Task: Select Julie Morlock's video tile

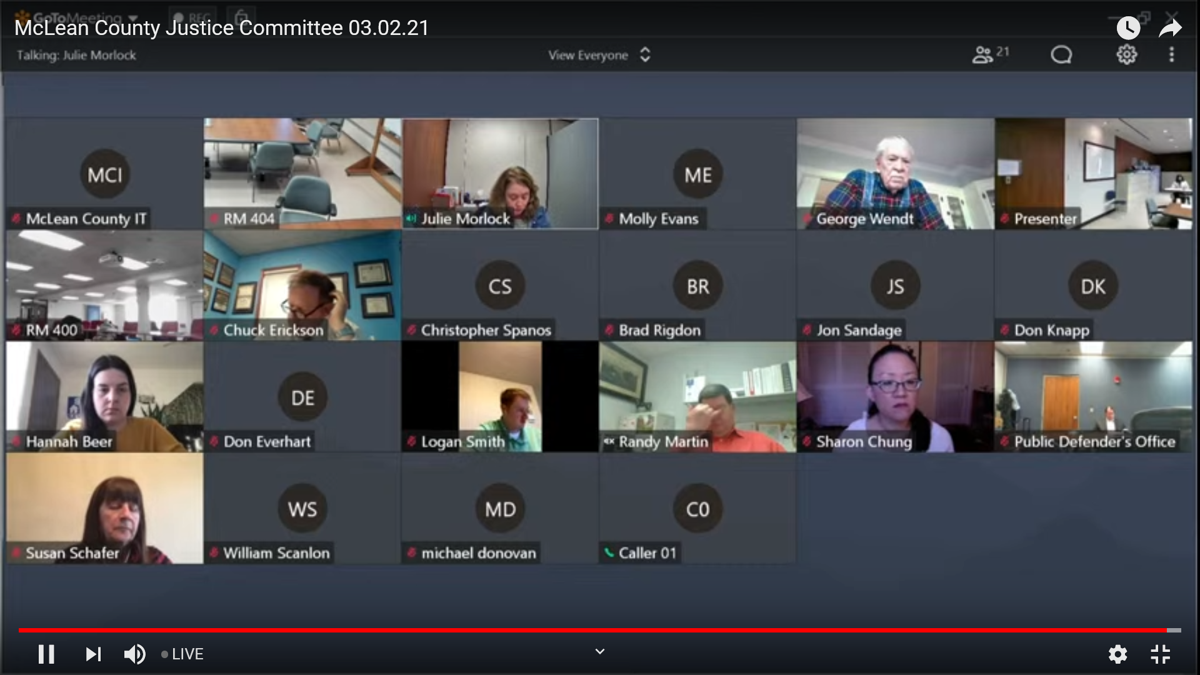Action: click(500, 173)
